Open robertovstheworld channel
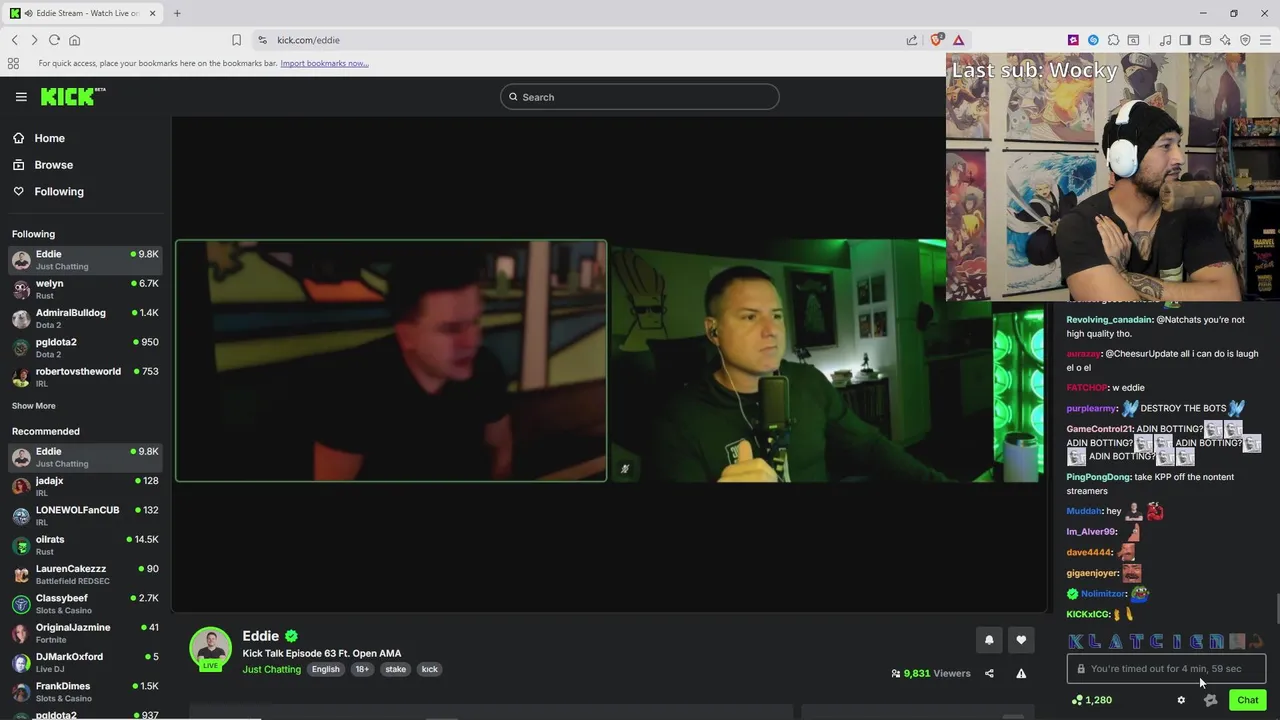 coord(85,377)
